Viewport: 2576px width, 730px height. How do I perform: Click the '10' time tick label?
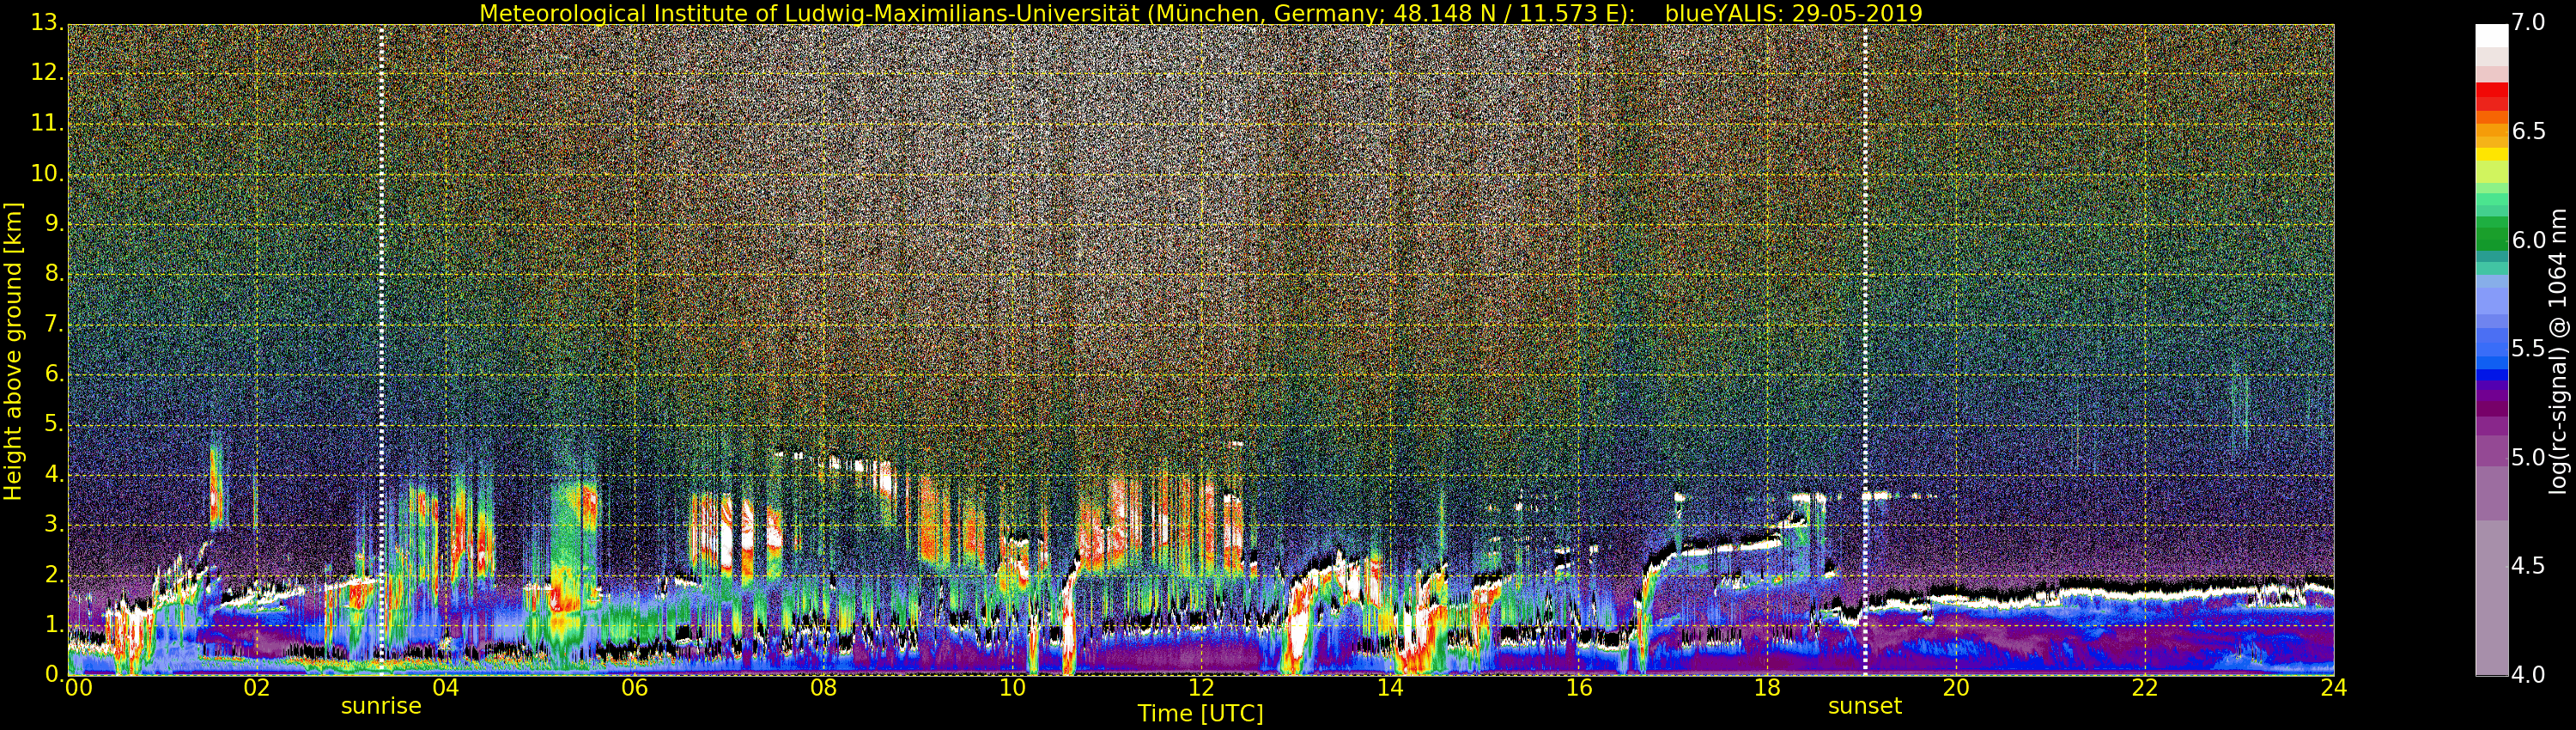pyautogui.click(x=1012, y=687)
